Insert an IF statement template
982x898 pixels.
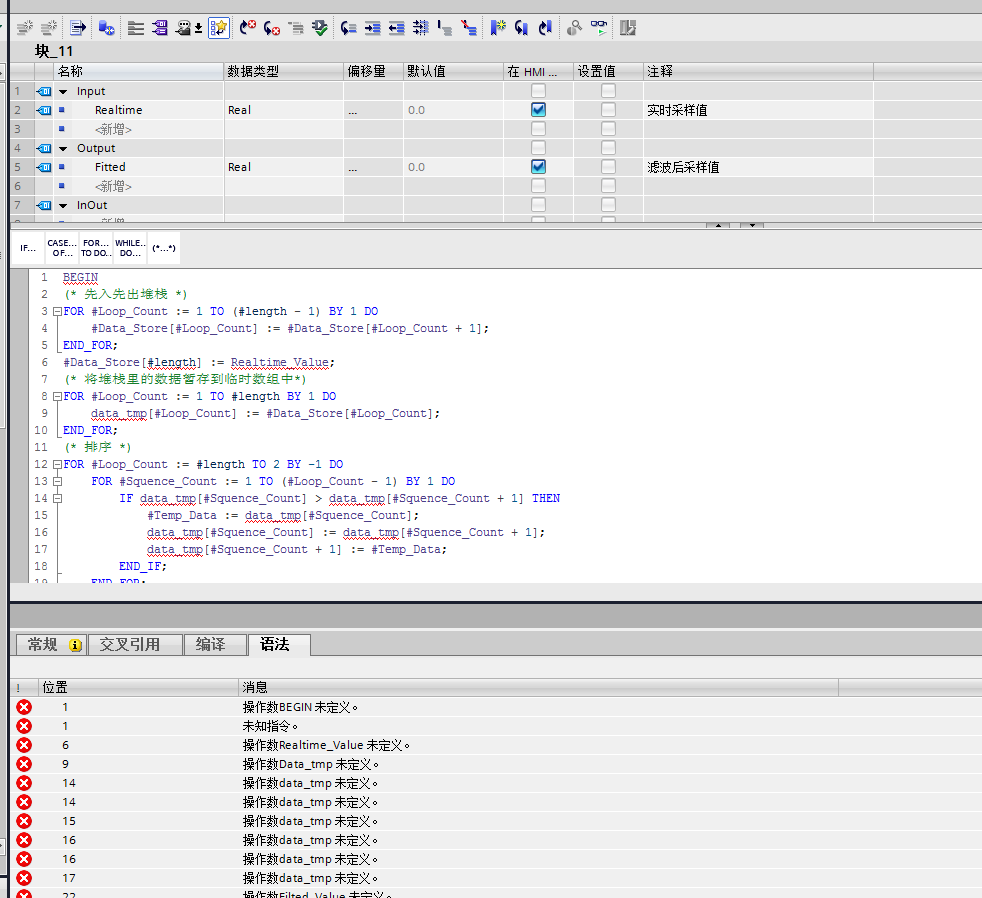pyautogui.click(x=28, y=248)
